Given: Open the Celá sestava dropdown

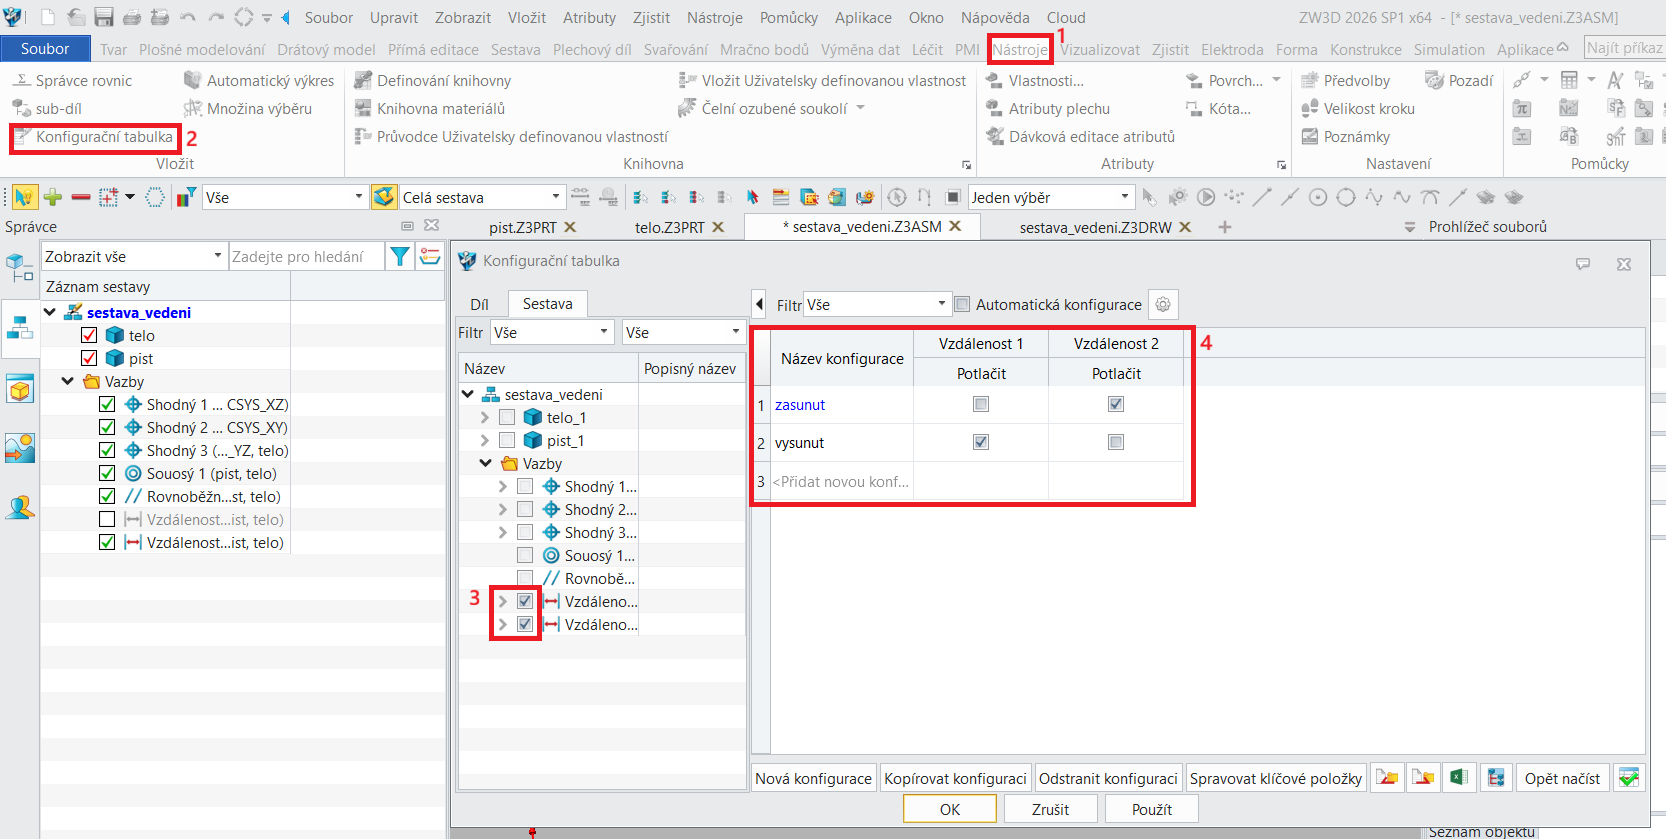Looking at the screenshot, I should point(555,198).
